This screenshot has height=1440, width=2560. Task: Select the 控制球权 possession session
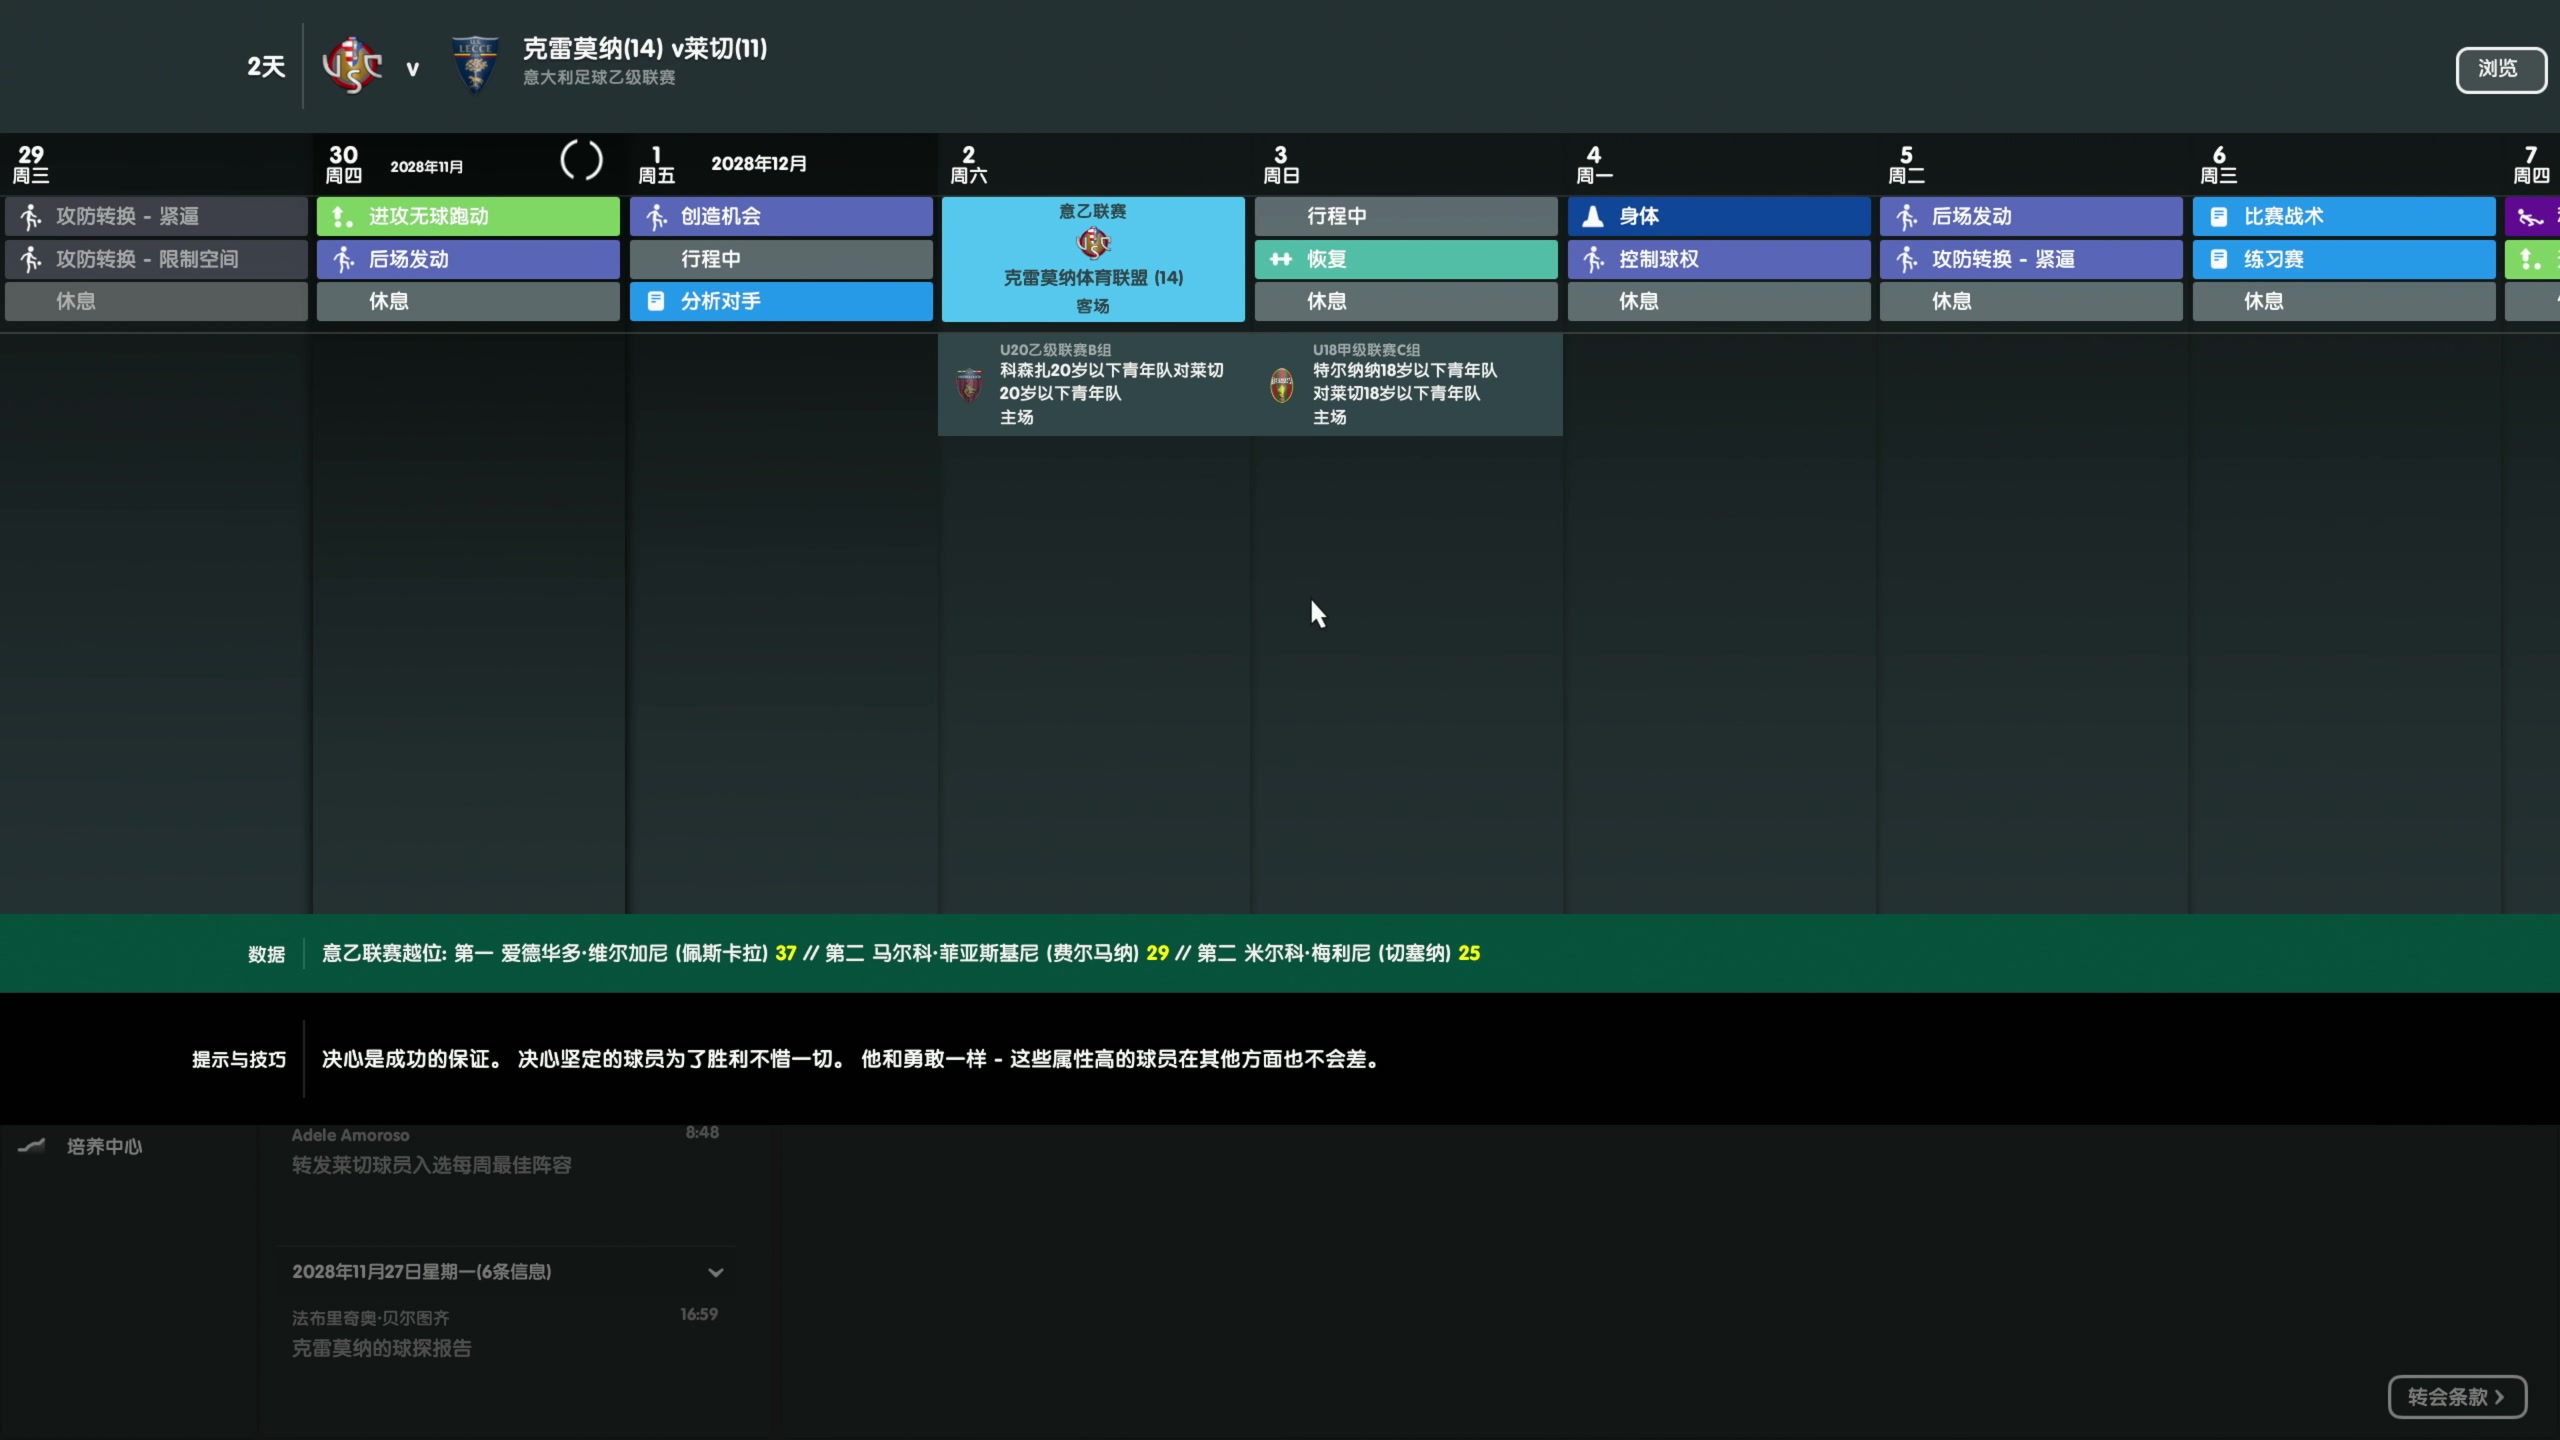1719,259
